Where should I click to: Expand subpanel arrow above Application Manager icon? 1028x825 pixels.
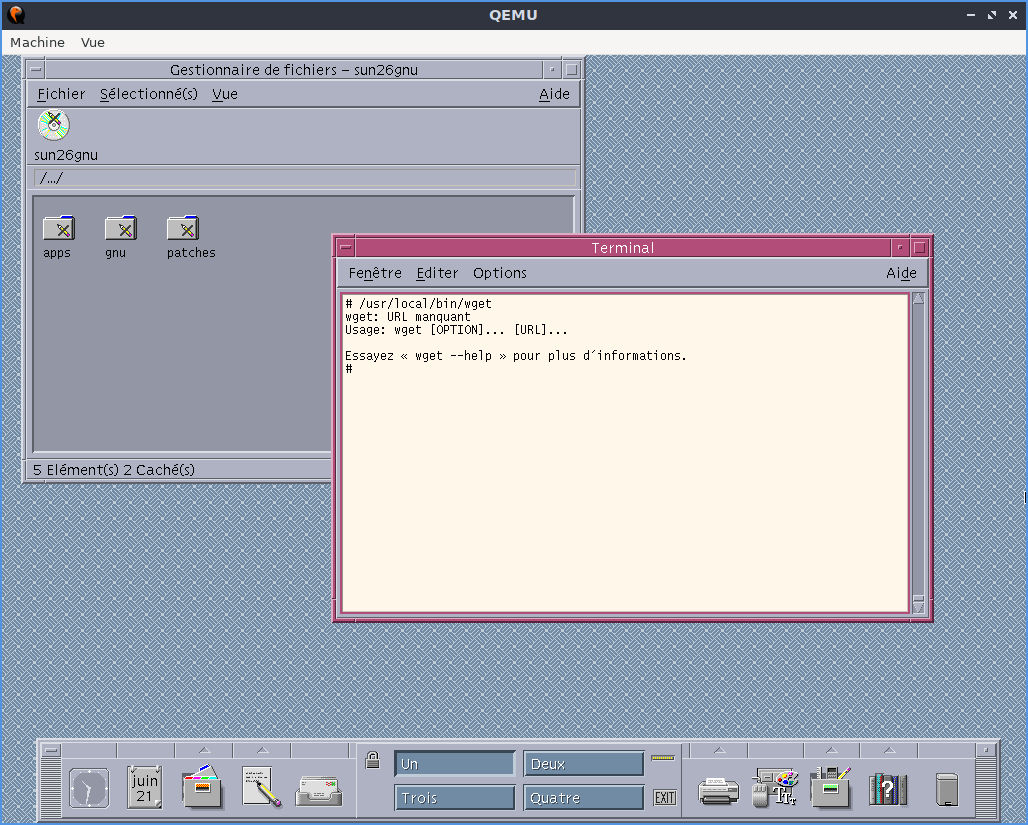pos(831,750)
